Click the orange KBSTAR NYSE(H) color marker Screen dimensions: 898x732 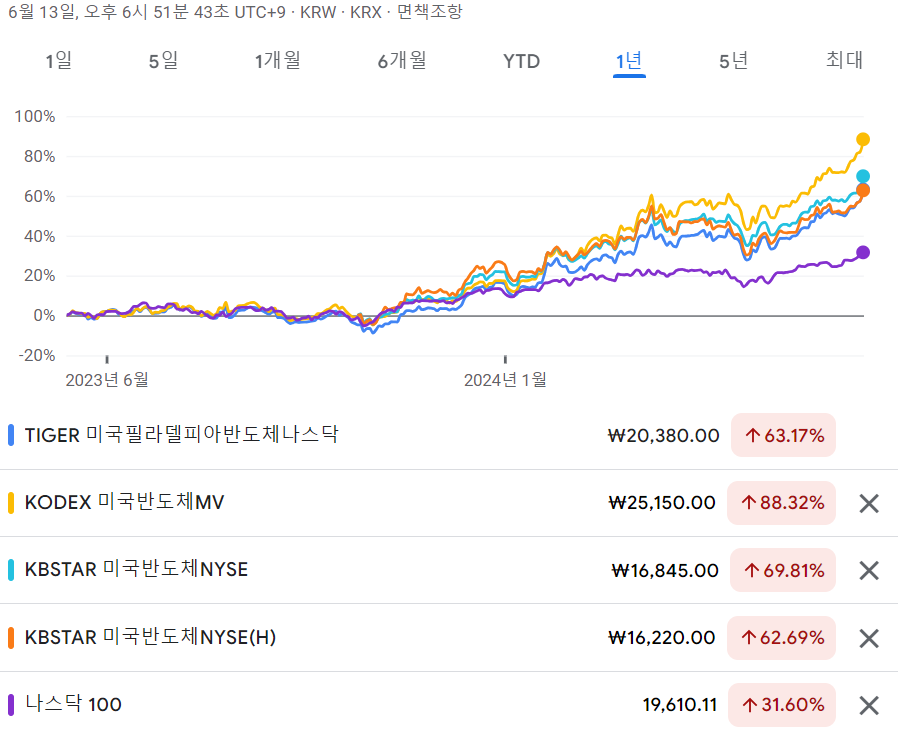[x=11, y=637]
